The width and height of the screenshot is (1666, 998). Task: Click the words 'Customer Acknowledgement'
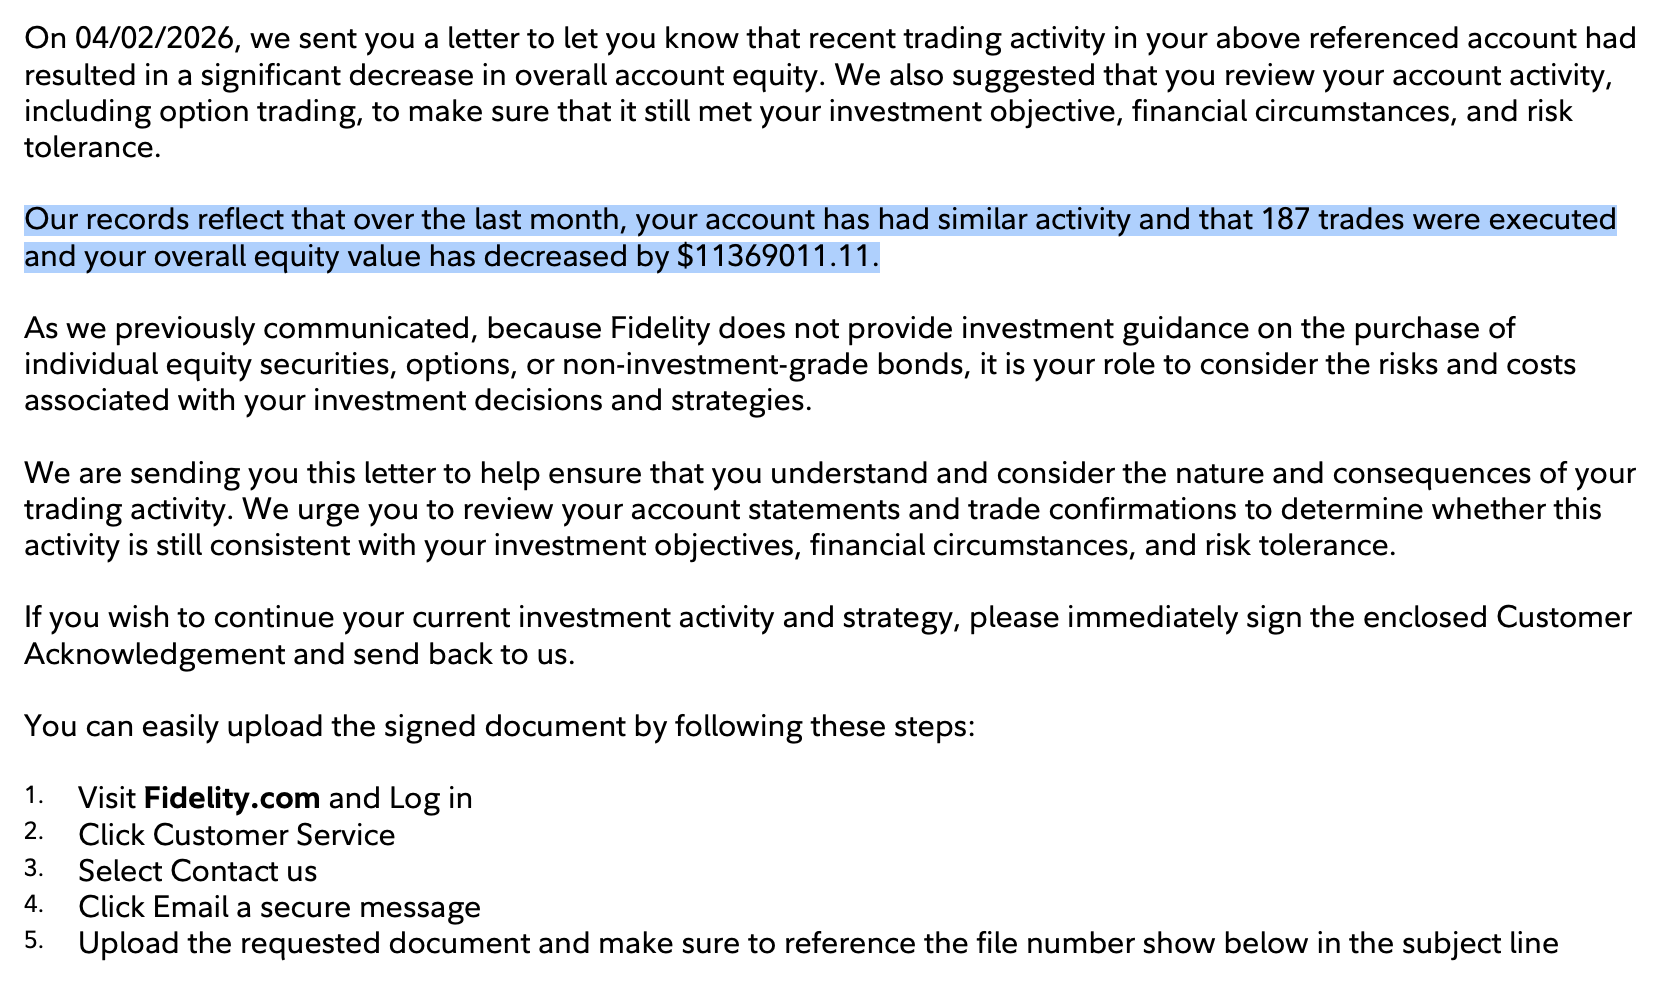coord(828,636)
